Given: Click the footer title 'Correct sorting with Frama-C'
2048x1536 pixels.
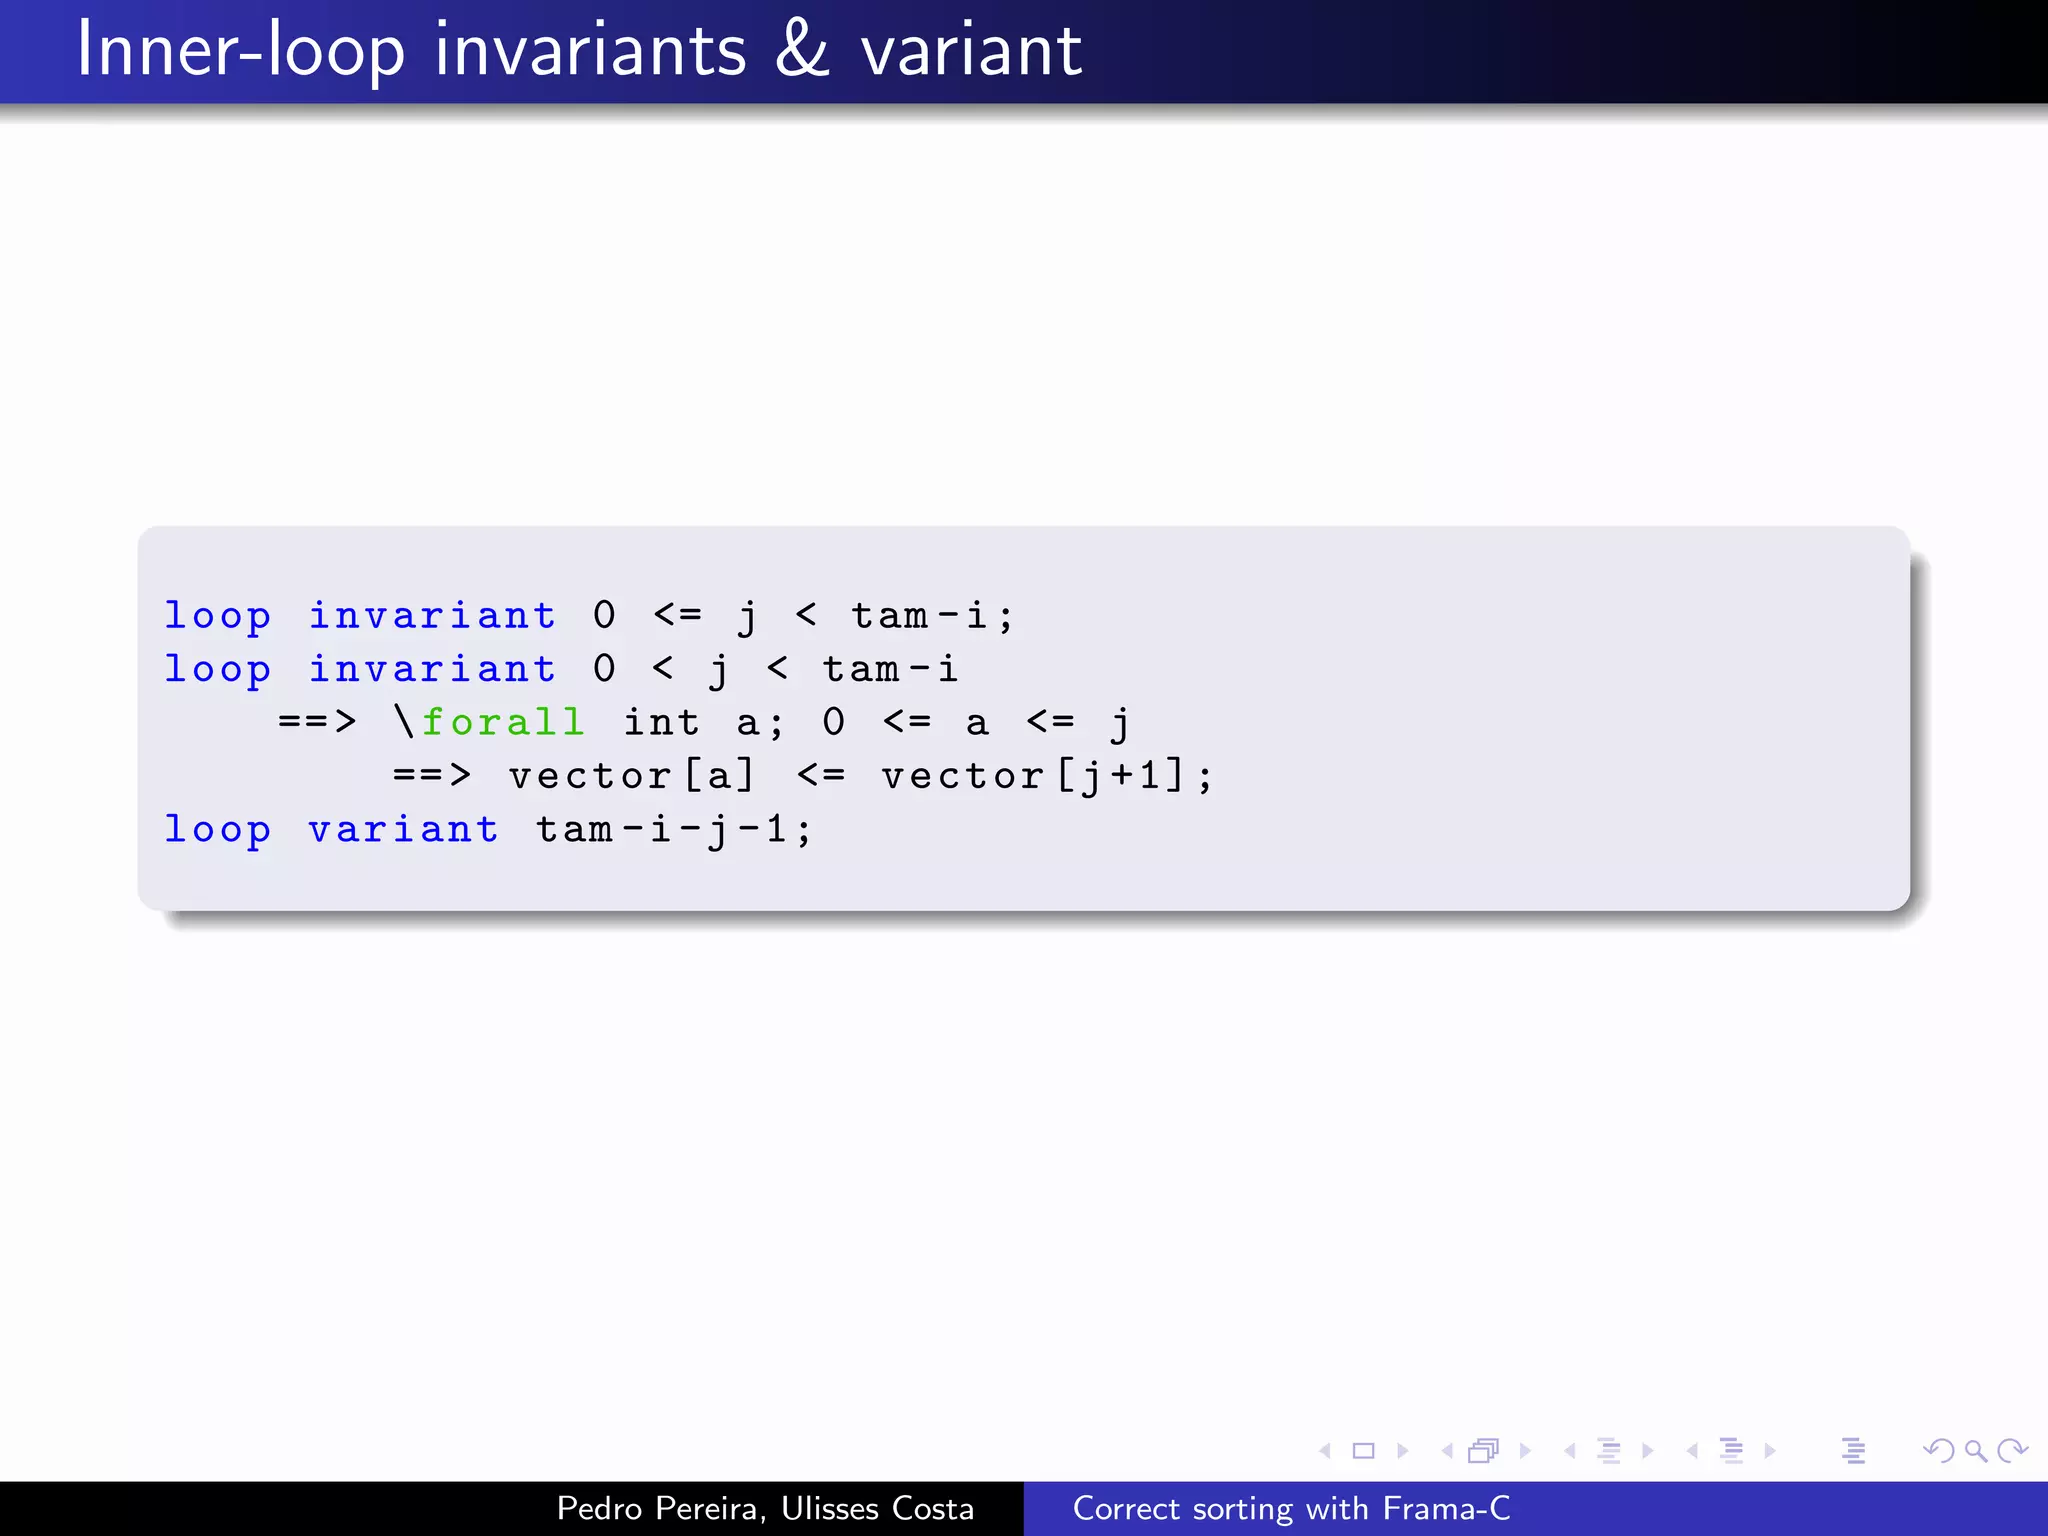Looking at the screenshot, I should tap(1291, 1508).
